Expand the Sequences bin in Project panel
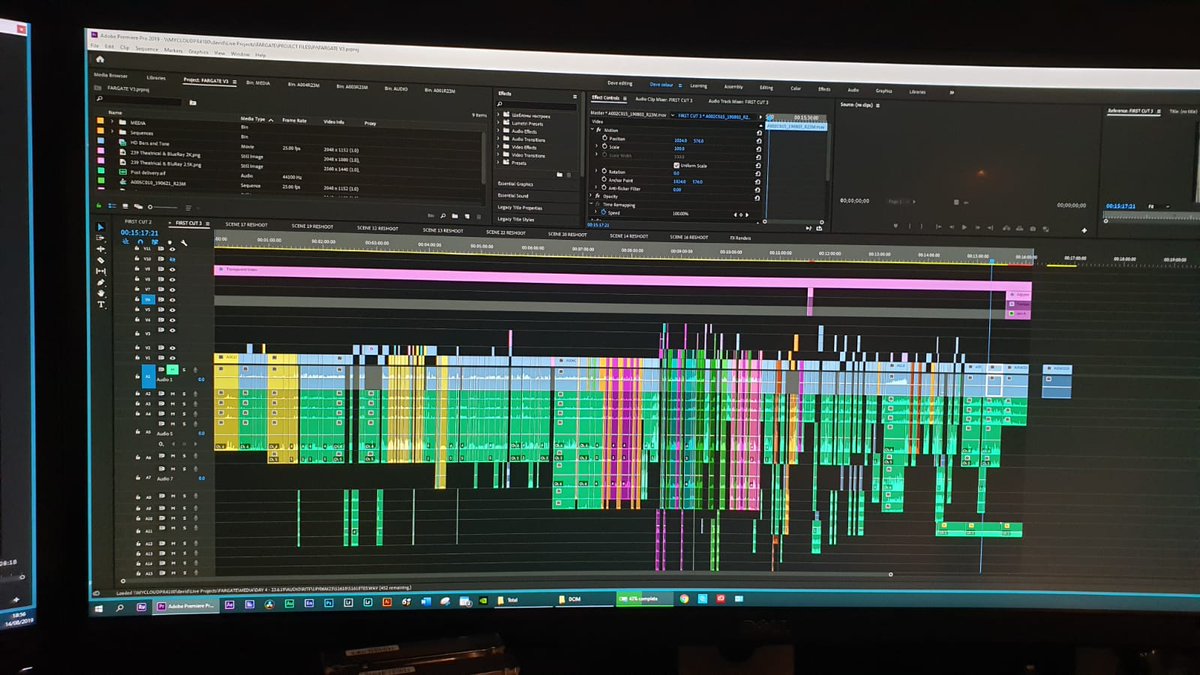Image resolution: width=1200 pixels, height=675 pixels. (x=112, y=131)
